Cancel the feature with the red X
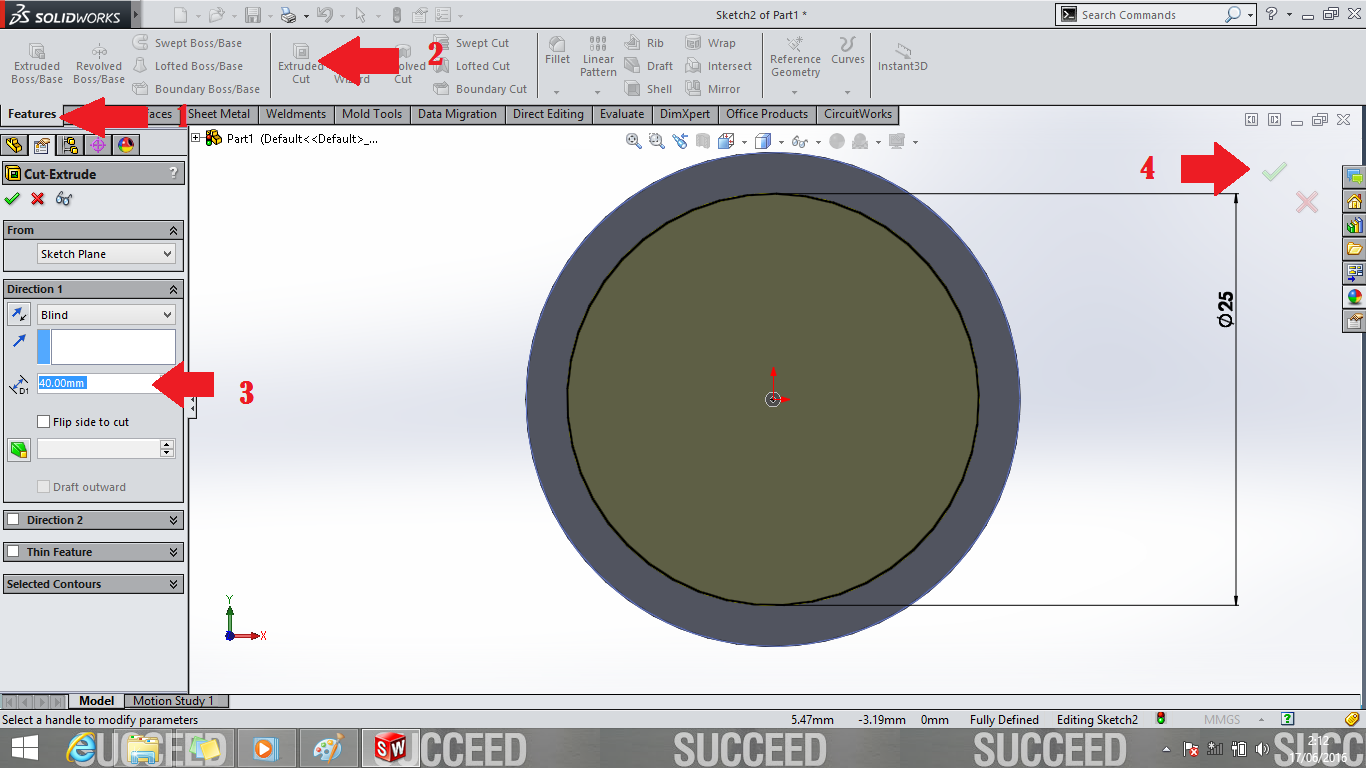This screenshot has height=768, width=1366. [x=1306, y=202]
